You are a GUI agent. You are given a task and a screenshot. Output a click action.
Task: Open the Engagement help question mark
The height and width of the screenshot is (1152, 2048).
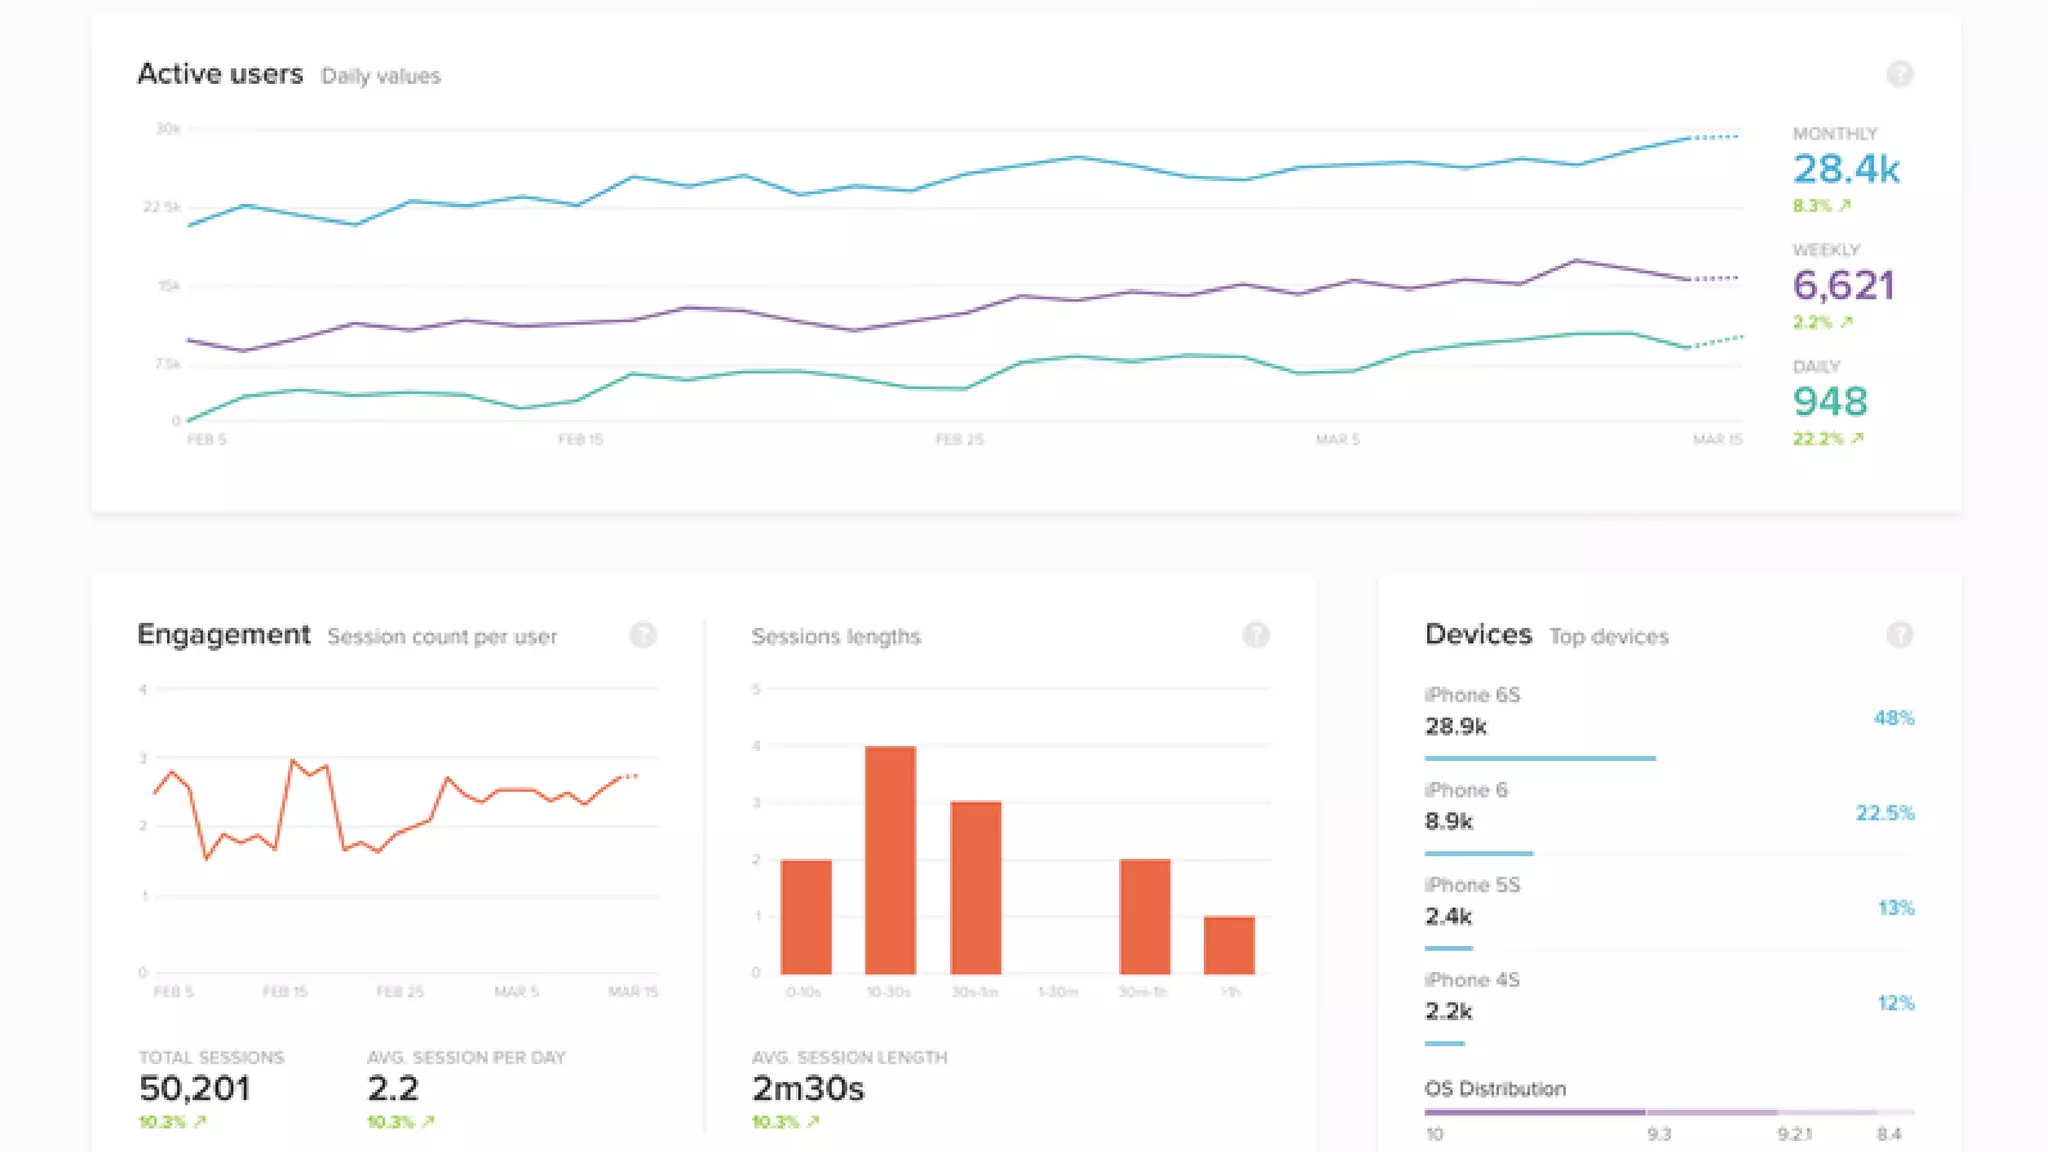643,635
